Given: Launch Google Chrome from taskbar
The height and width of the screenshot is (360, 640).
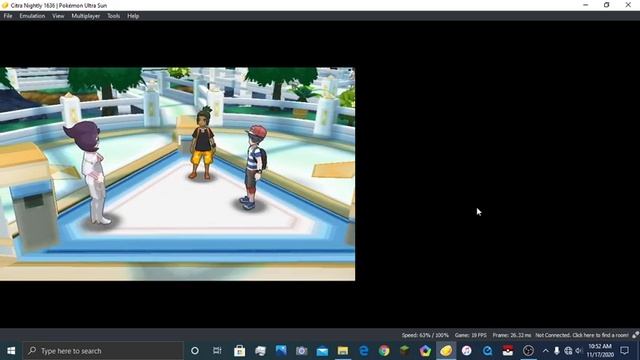Looking at the screenshot, I should coord(384,351).
